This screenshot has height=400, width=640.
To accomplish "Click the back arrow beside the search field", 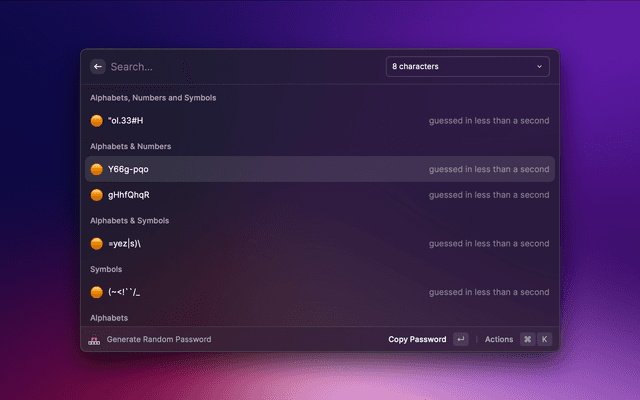I will [98, 67].
